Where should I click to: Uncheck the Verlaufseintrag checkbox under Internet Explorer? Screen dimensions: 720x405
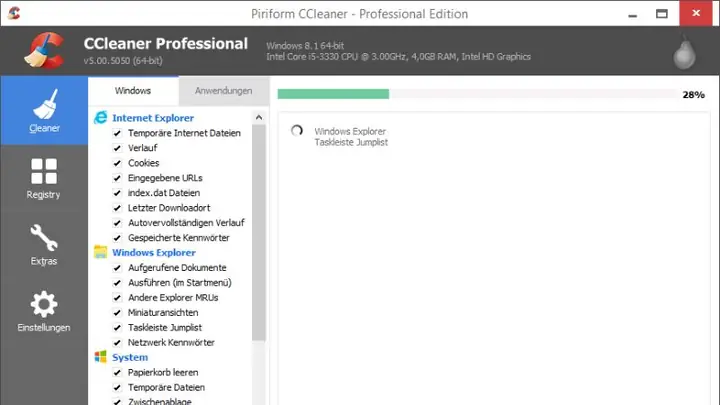[x=117, y=148]
